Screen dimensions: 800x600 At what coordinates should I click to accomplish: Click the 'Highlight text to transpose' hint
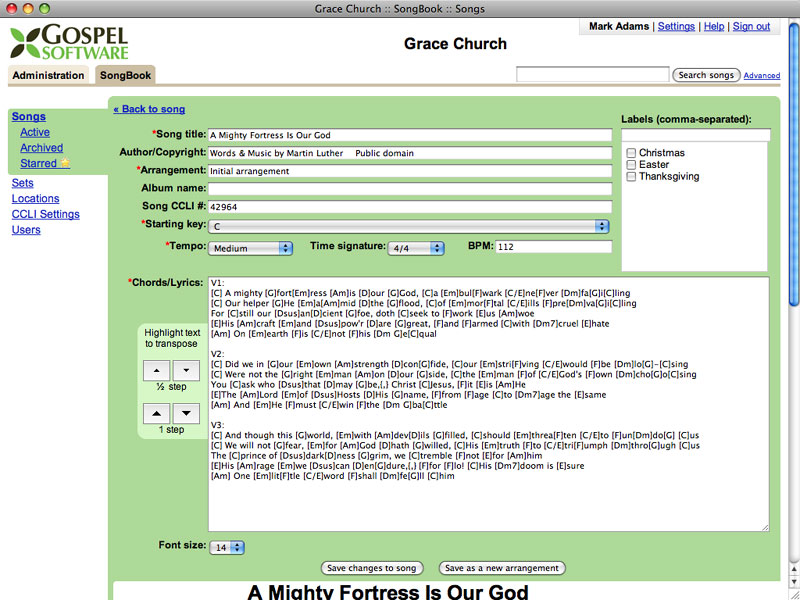click(x=171, y=338)
